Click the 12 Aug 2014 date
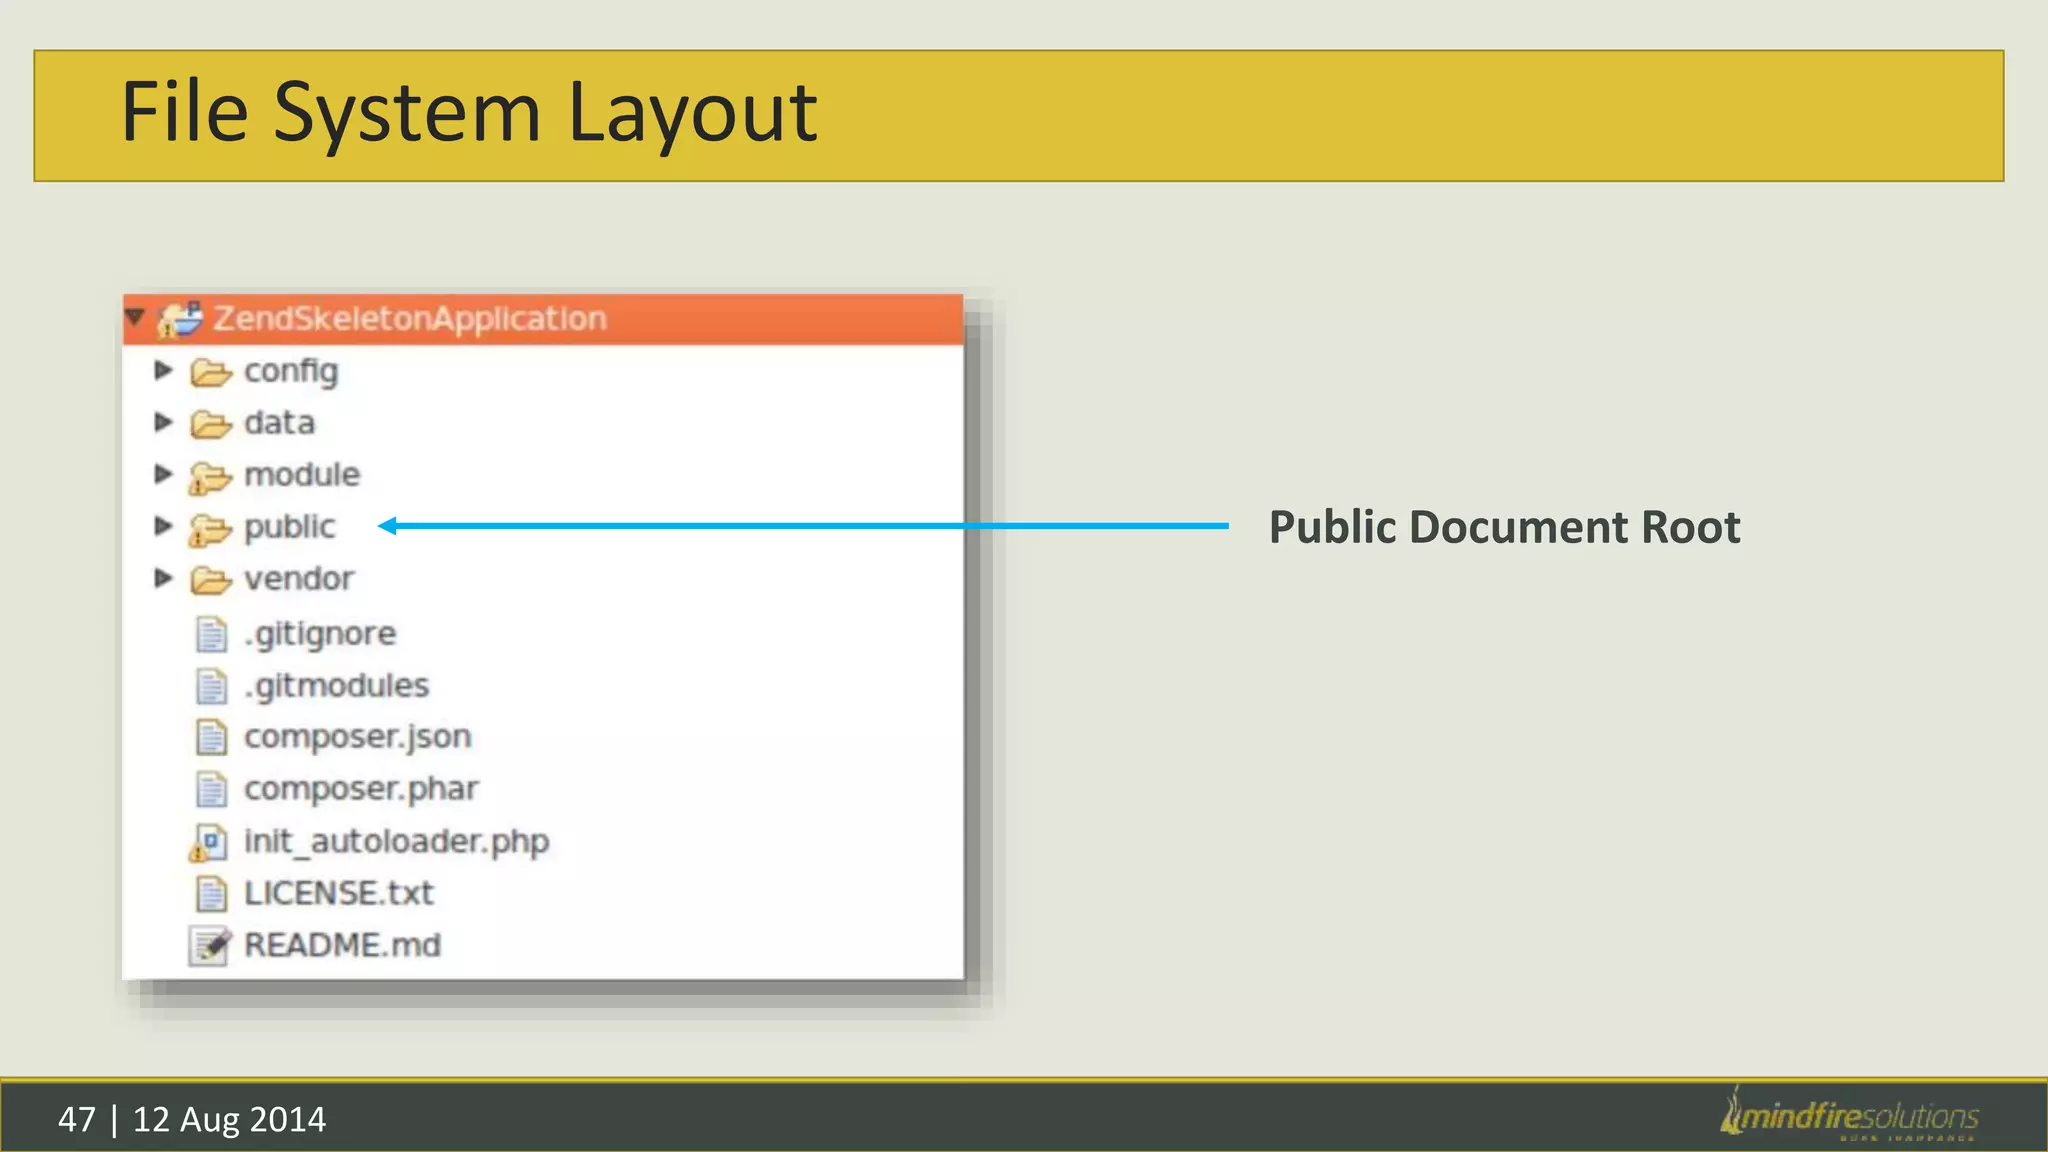This screenshot has height=1152, width=2048. [x=229, y=1119]
